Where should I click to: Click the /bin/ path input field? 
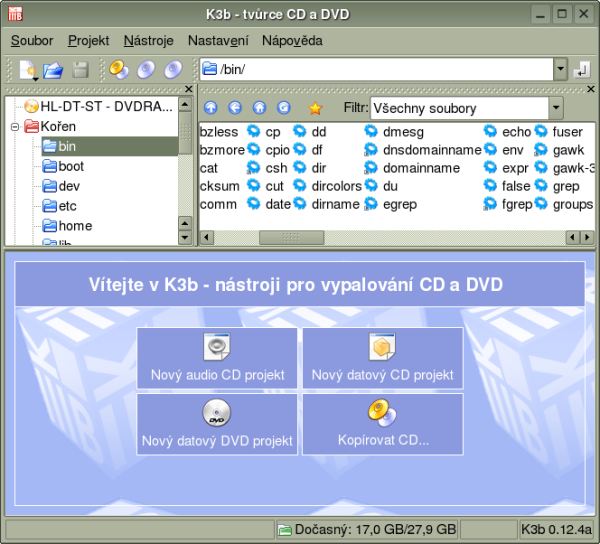[377, 69]
